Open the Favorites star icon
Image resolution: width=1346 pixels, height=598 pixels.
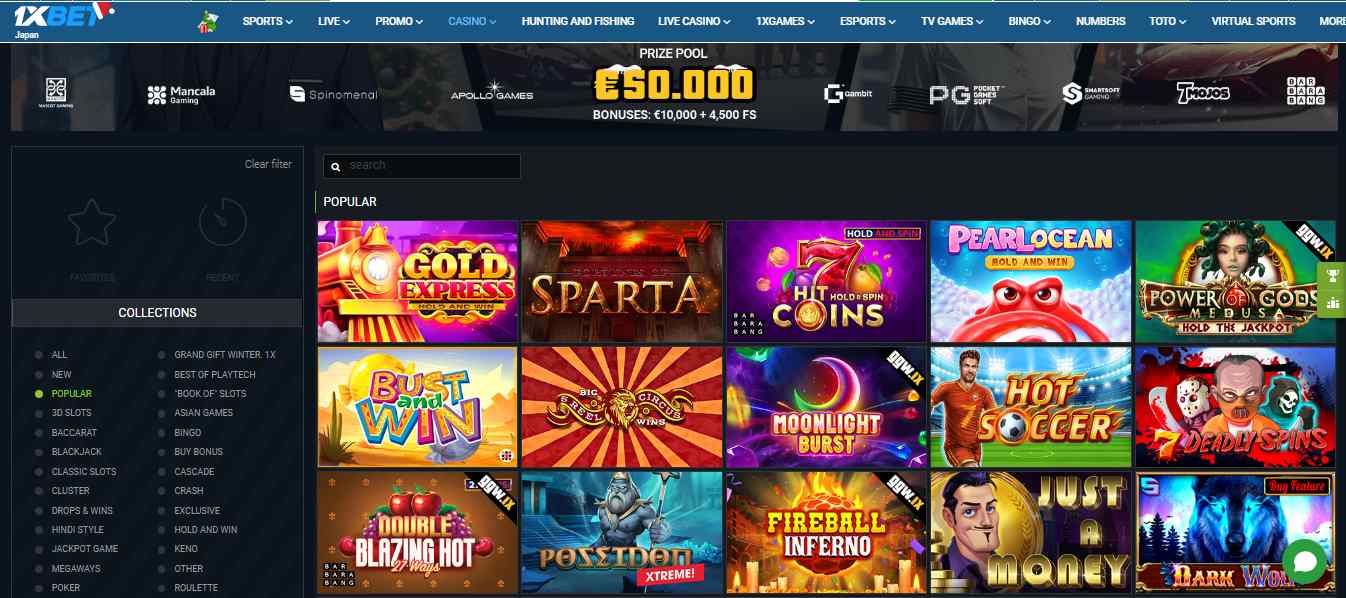pos(91,223)
